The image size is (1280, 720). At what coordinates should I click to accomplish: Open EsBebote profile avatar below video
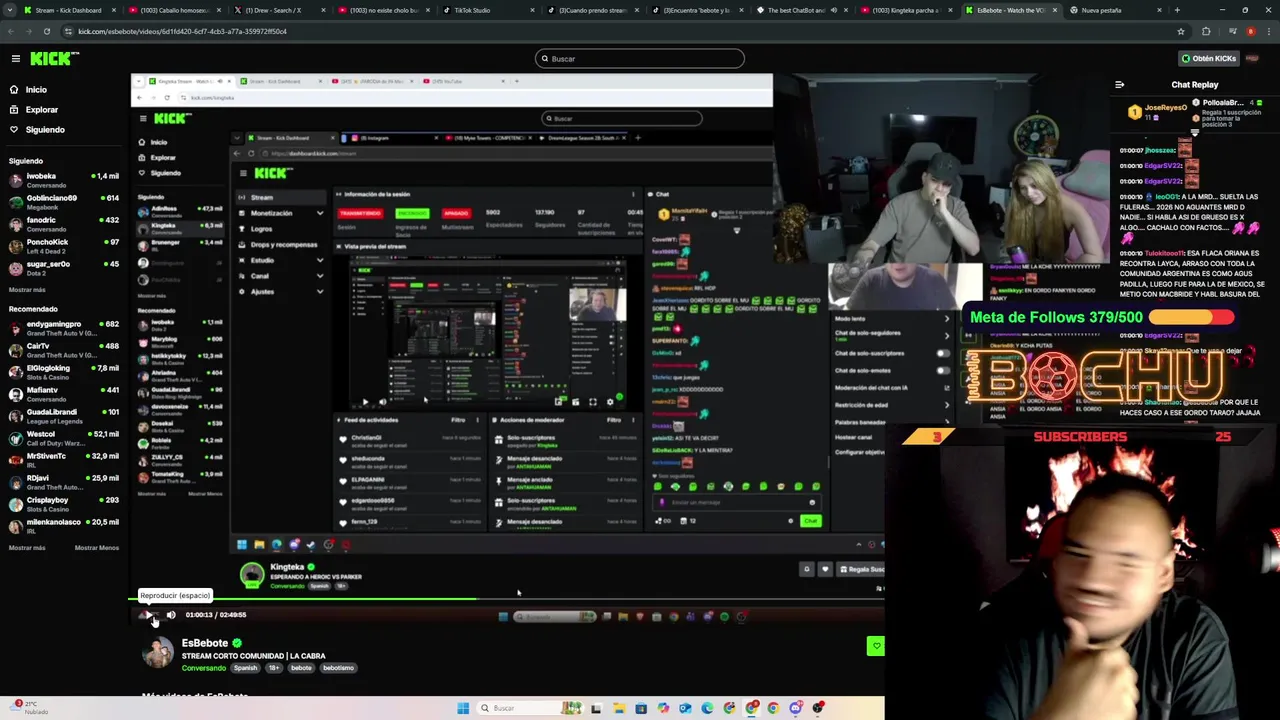(158, 653)
